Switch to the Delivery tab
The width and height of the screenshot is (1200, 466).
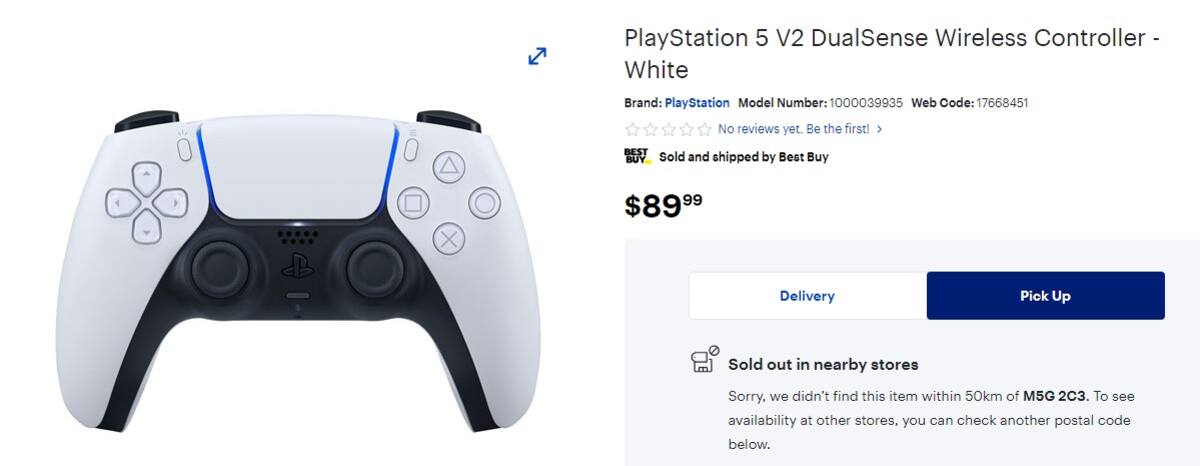pos(807,296)
